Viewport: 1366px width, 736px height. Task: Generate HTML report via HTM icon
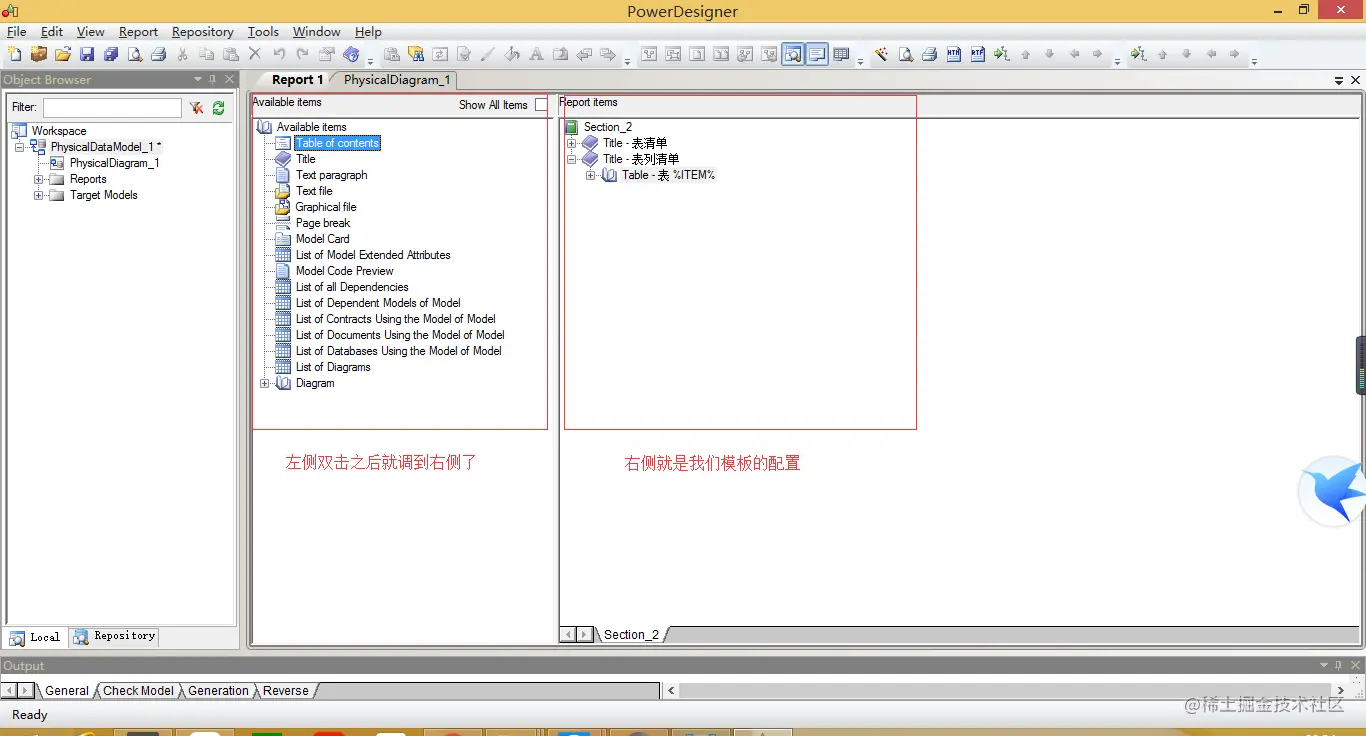[954, 54]
